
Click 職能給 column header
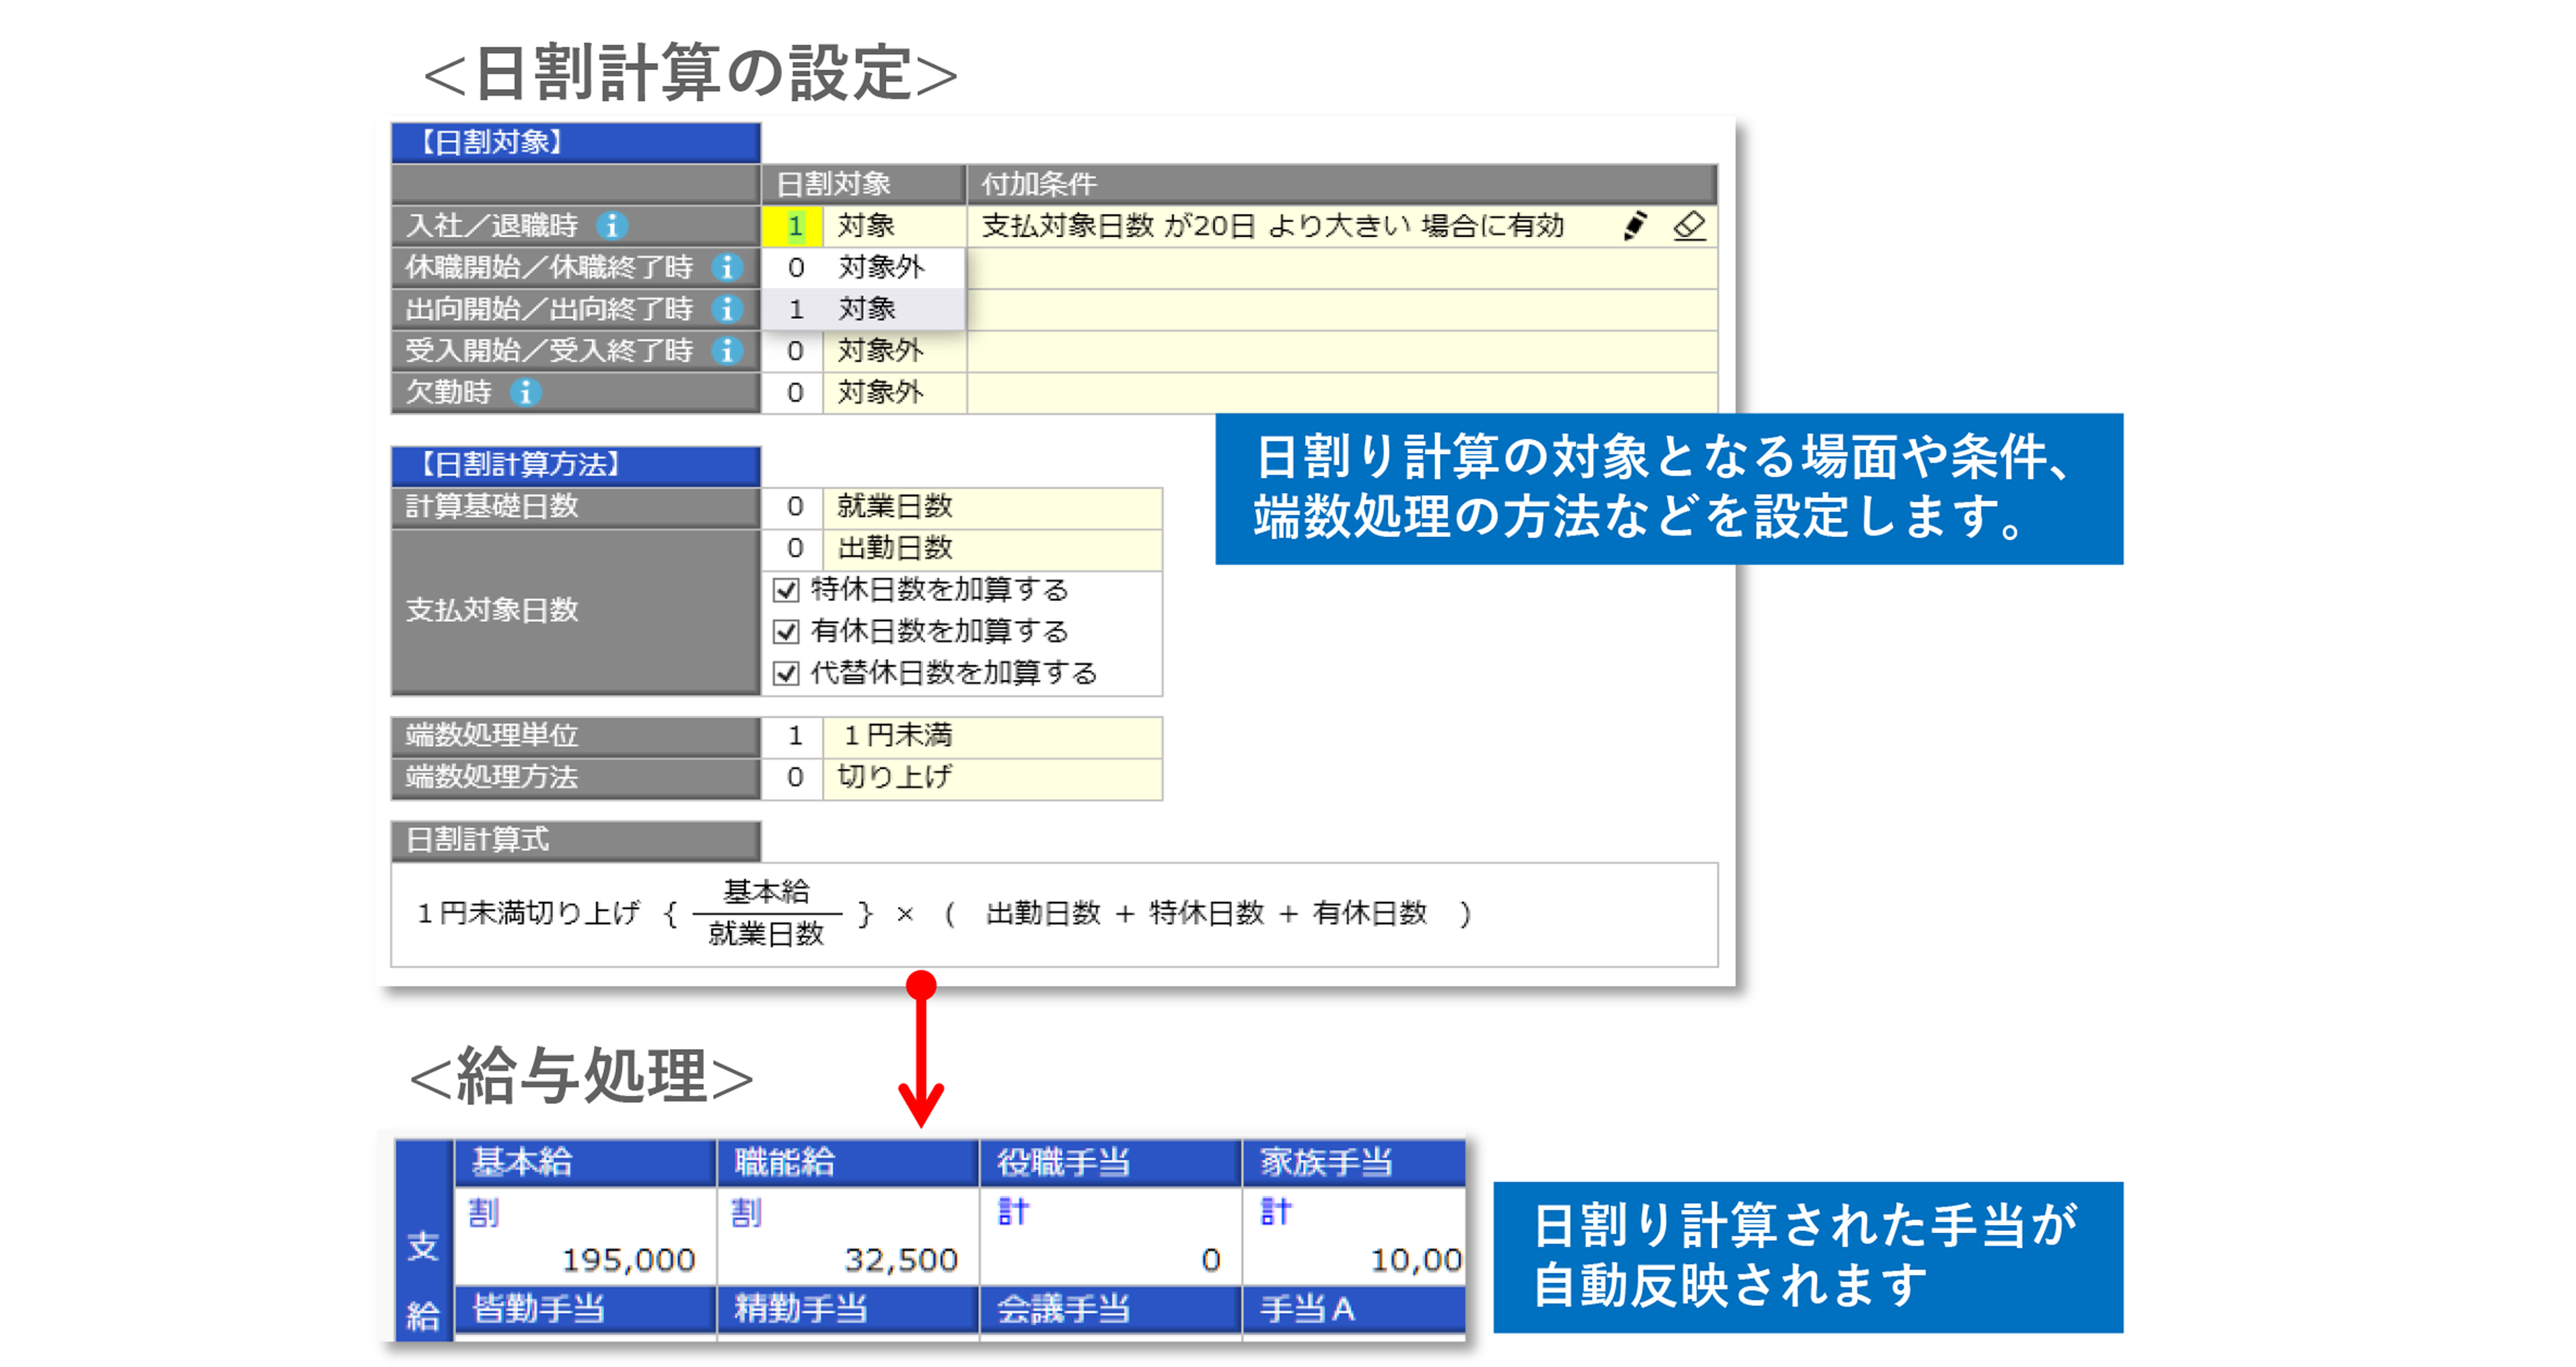(x=848, y=1162)
